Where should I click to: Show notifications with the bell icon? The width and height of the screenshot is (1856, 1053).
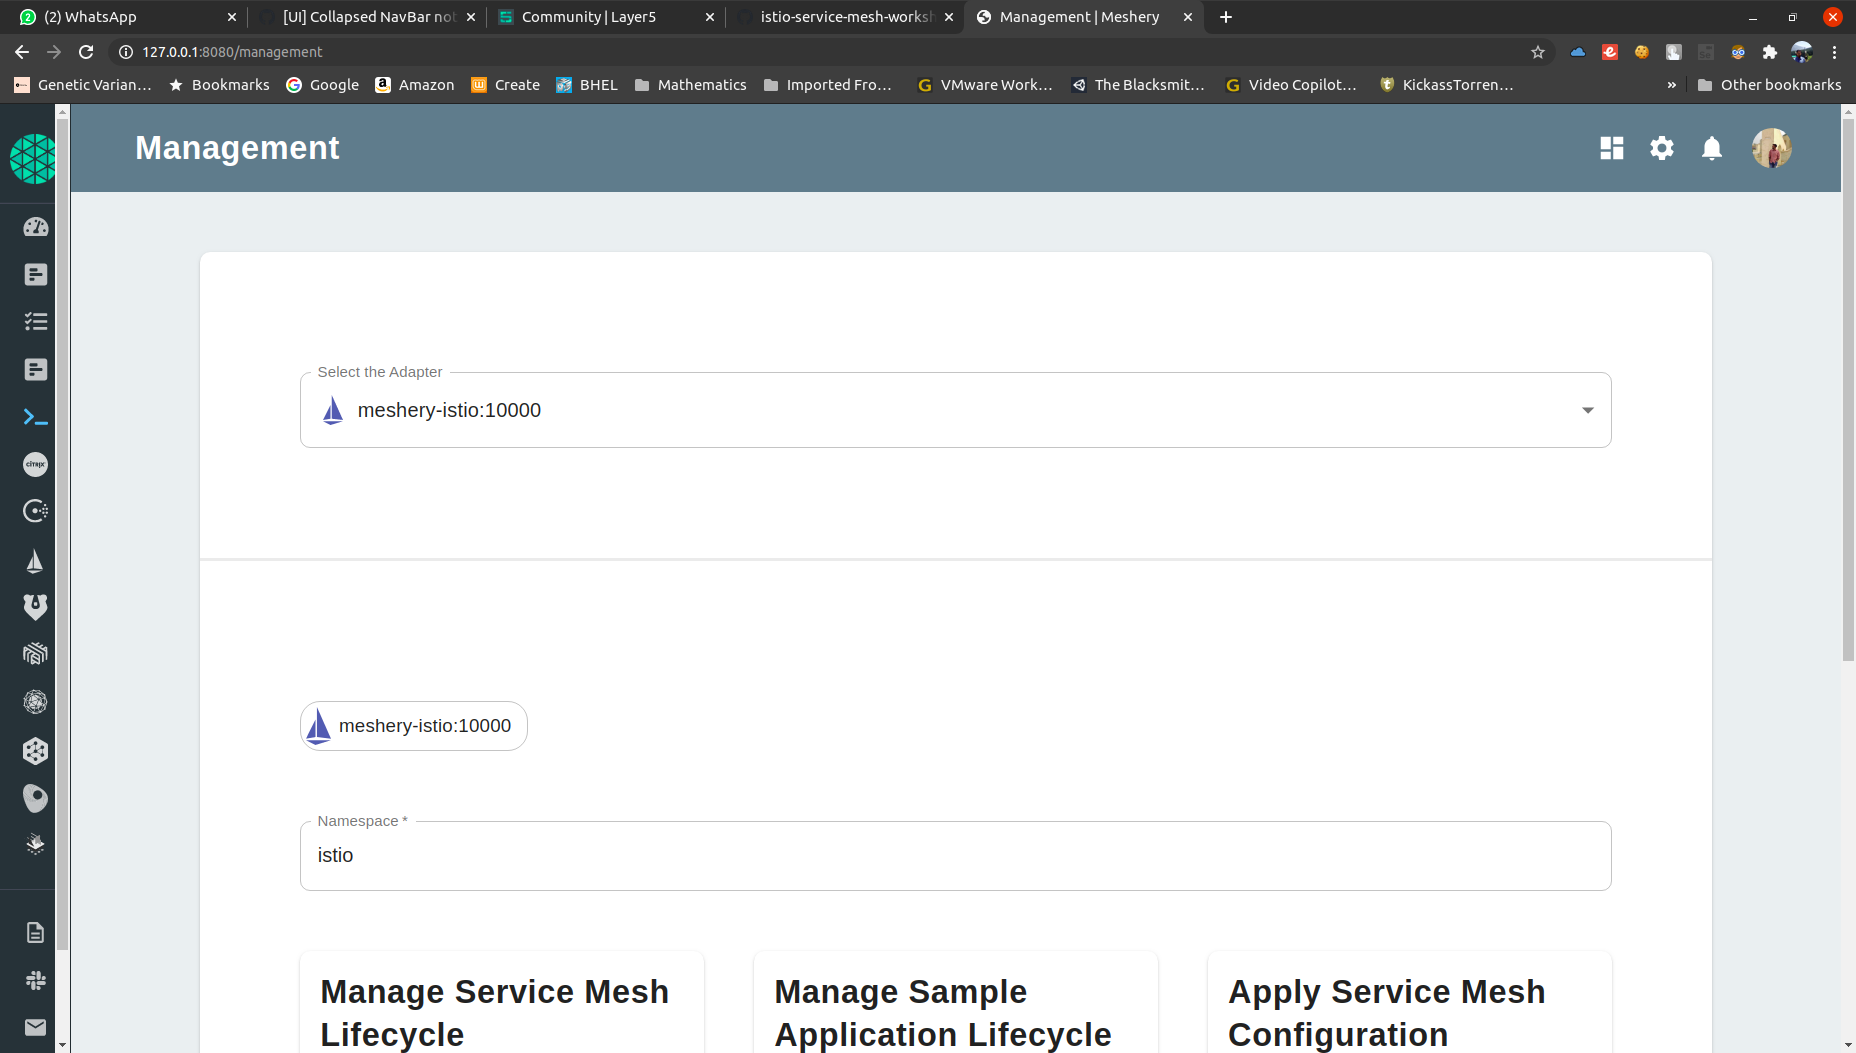(1712, 148)
